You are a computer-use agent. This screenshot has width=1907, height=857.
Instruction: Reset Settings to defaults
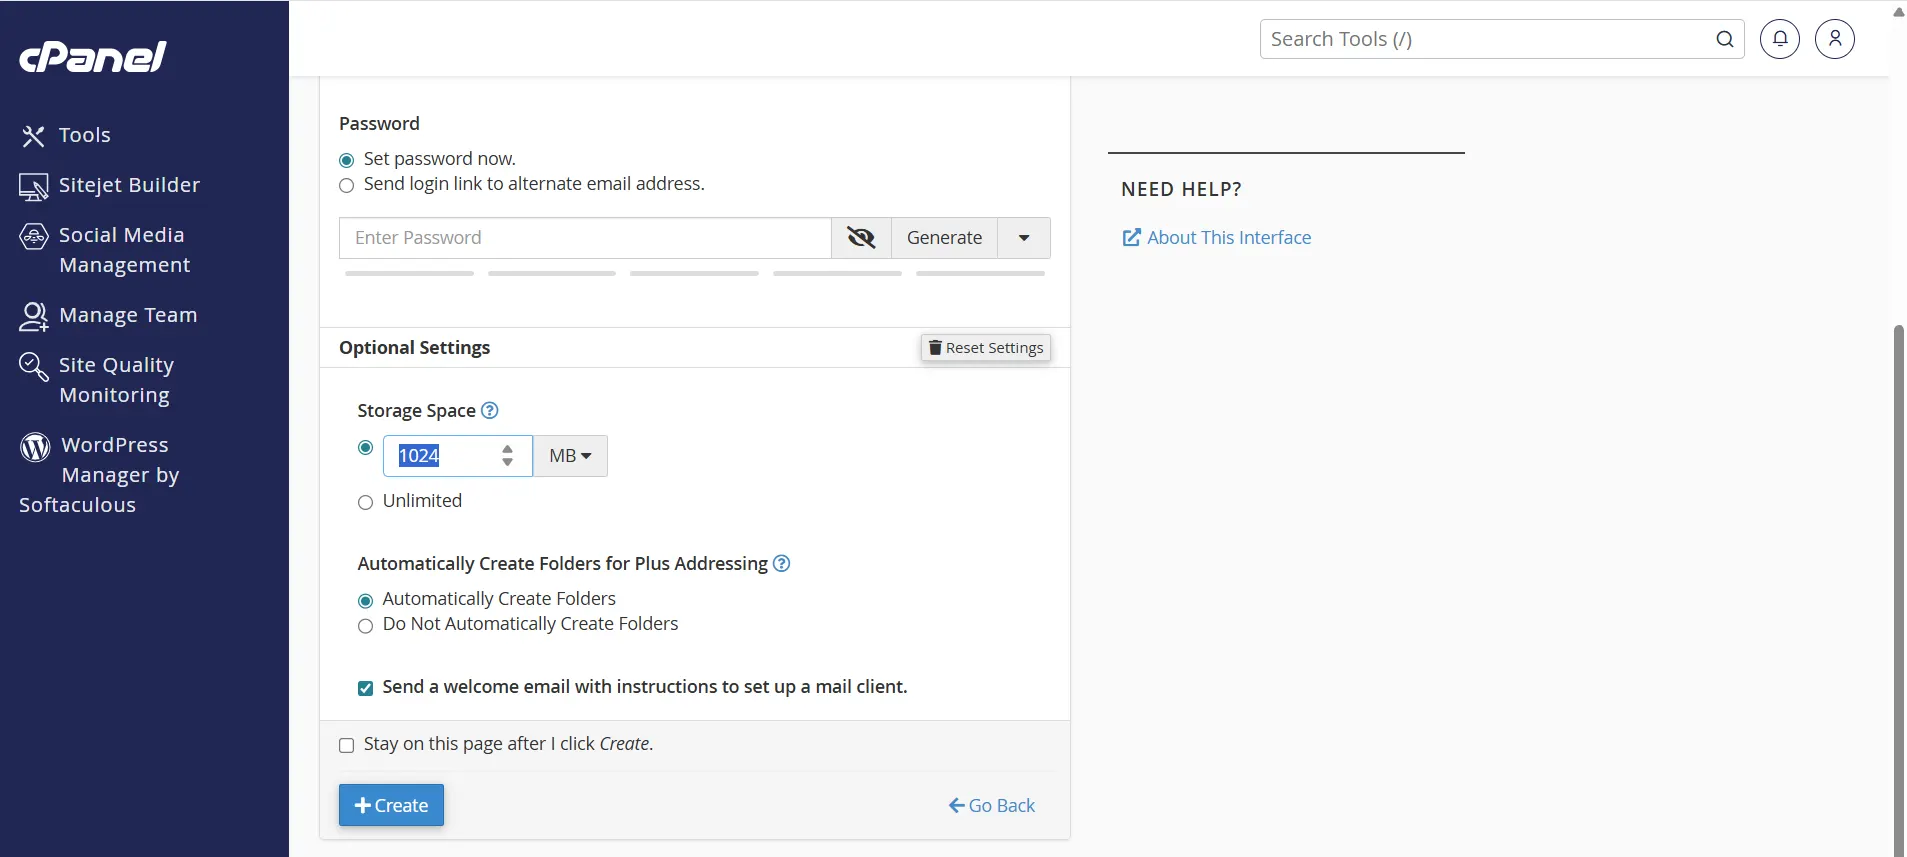click(986, 348)
